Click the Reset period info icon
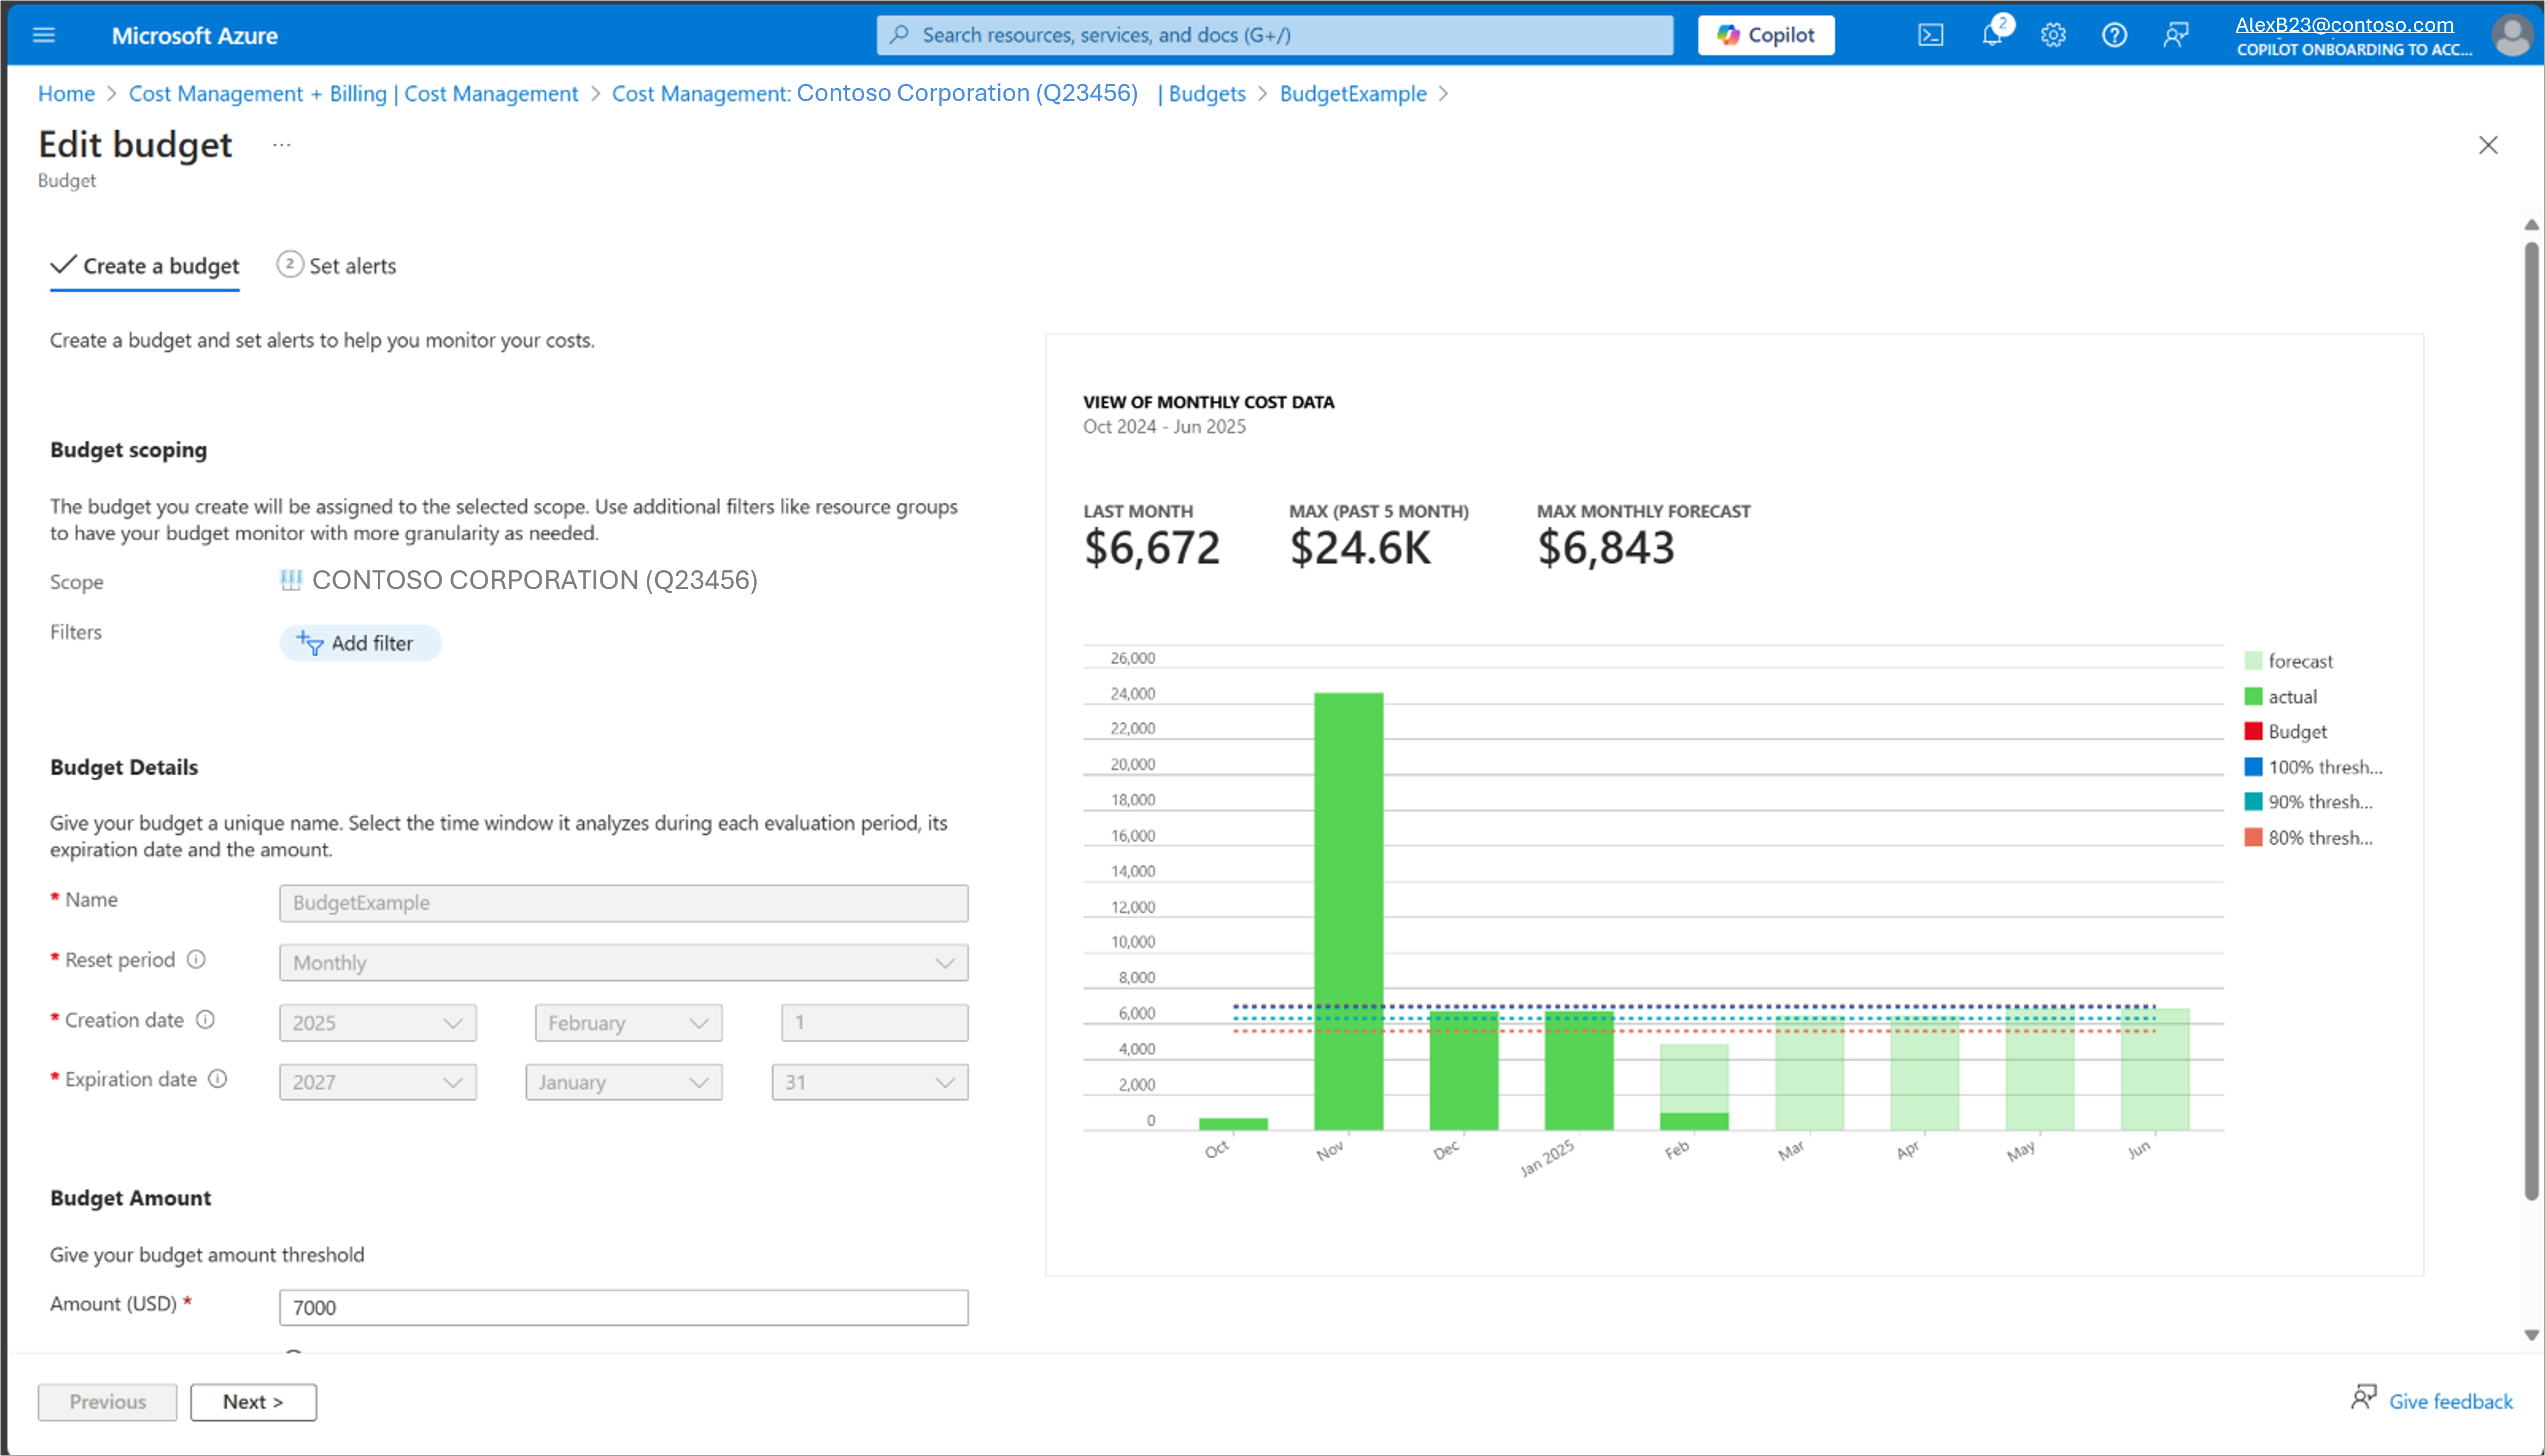2545x1456 pixels. point(196,959)
